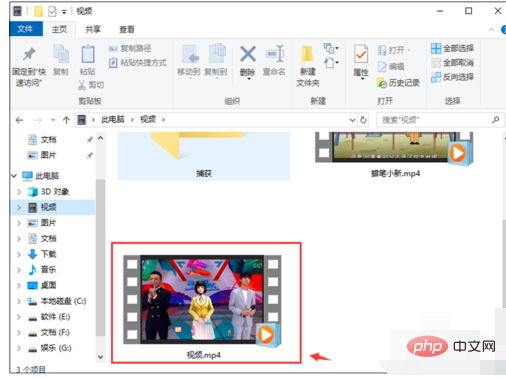Select 文档 under 此电脑
506x379 pixels.
(48, 238)
